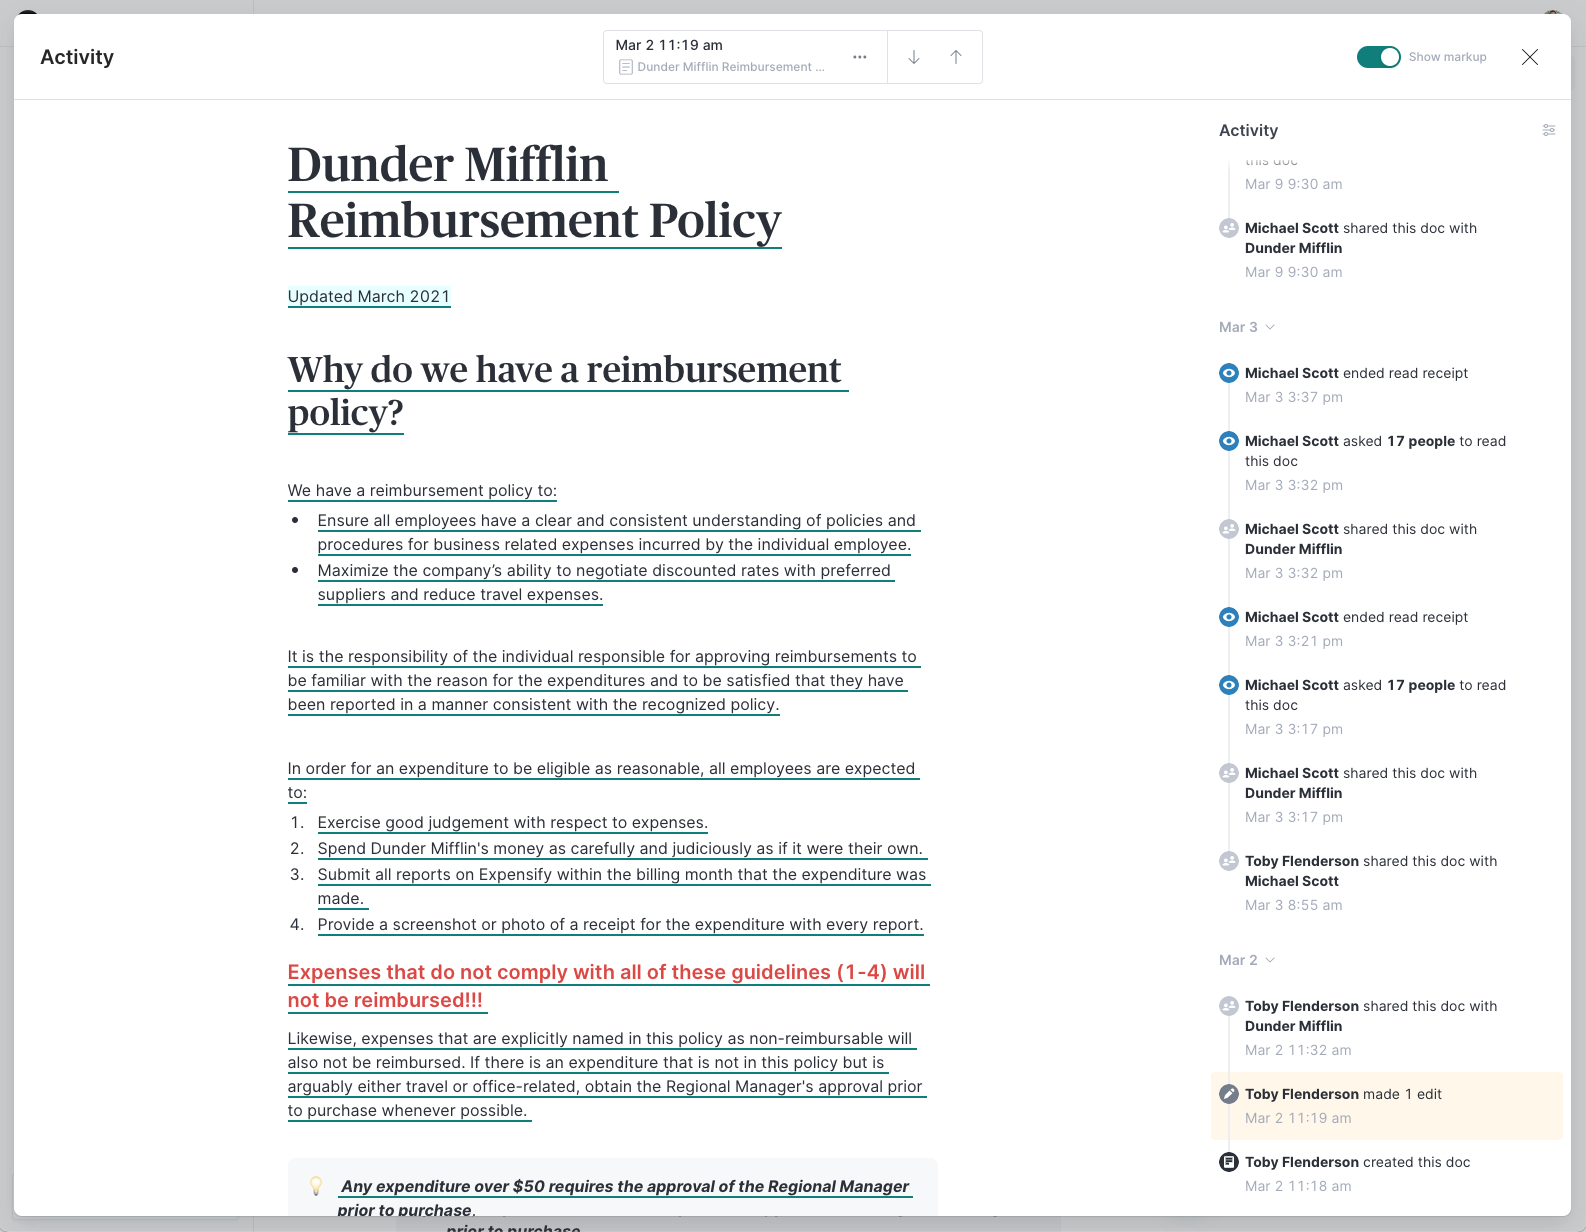The height and width of the screenshot is (1232, 1586).
Task: Click share icon for Mar 3 3:17 pm entry
Action: (x=1229, y=773)
